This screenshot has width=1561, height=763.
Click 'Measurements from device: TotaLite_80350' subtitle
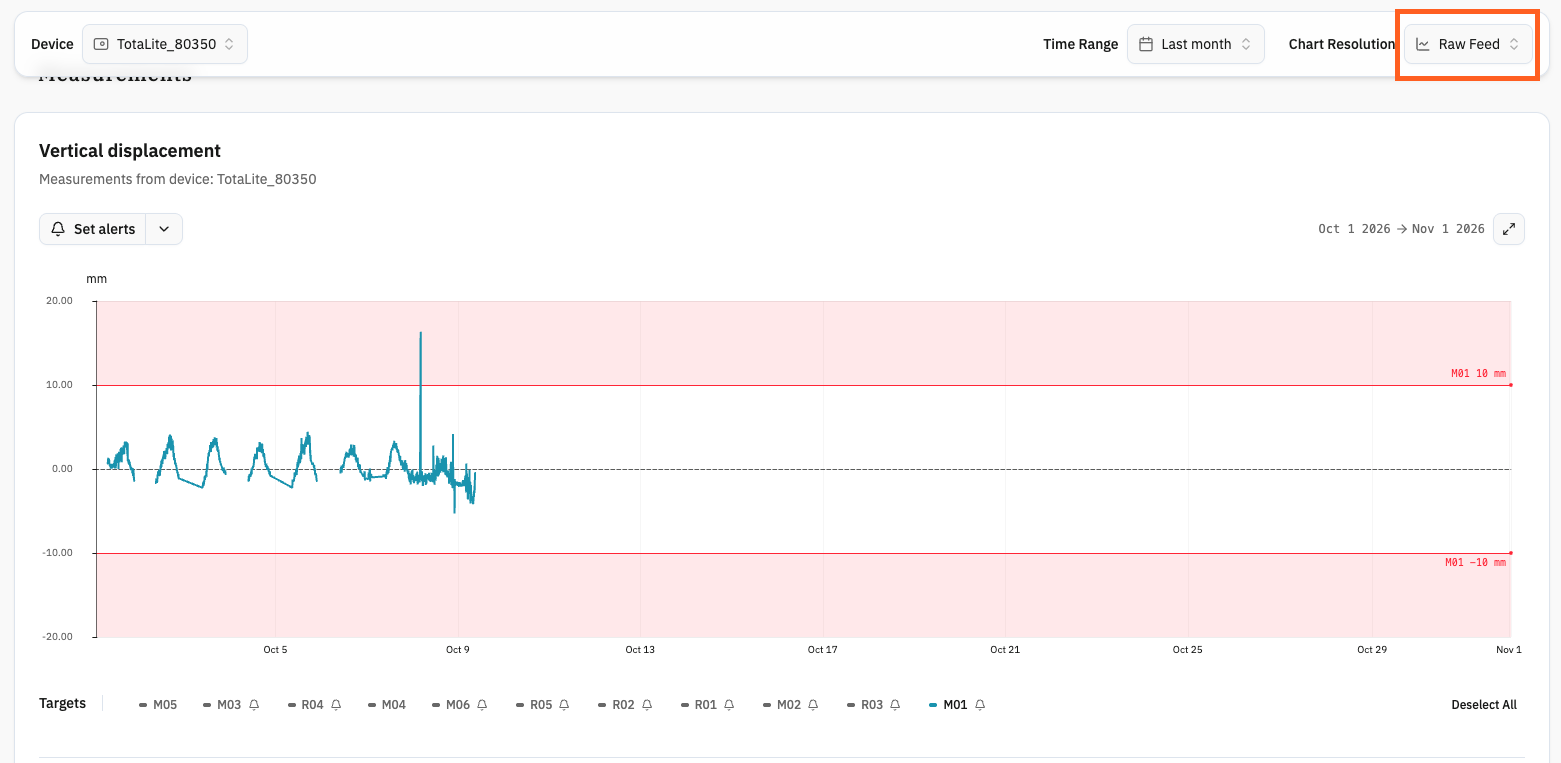(x=178, y=180)
